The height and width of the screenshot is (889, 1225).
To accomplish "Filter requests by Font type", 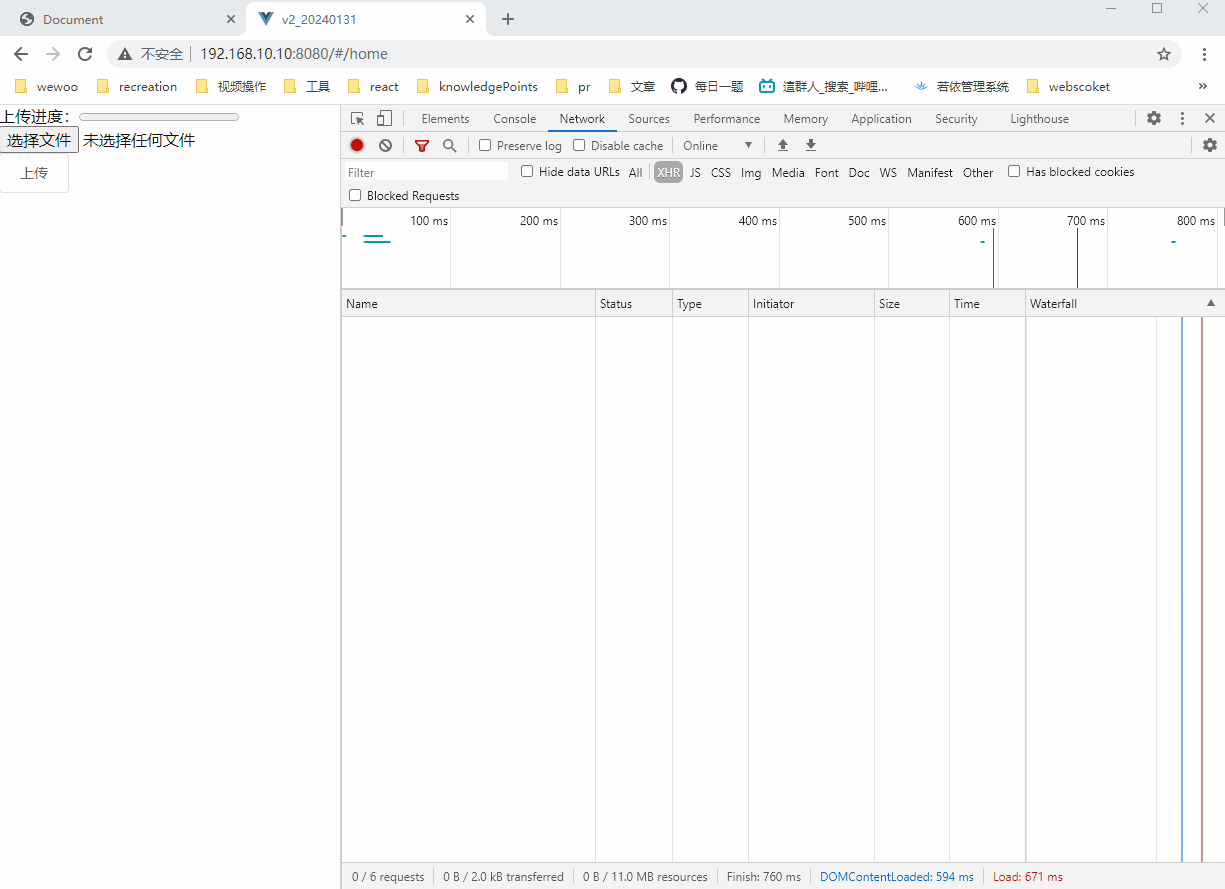I will (x=827, y=172).
